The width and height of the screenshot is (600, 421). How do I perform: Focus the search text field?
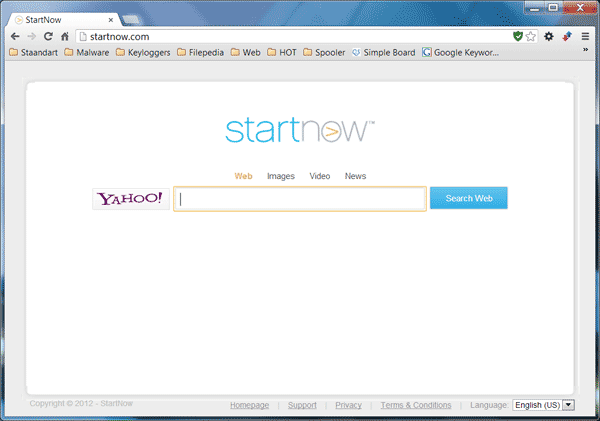[300, 199]
